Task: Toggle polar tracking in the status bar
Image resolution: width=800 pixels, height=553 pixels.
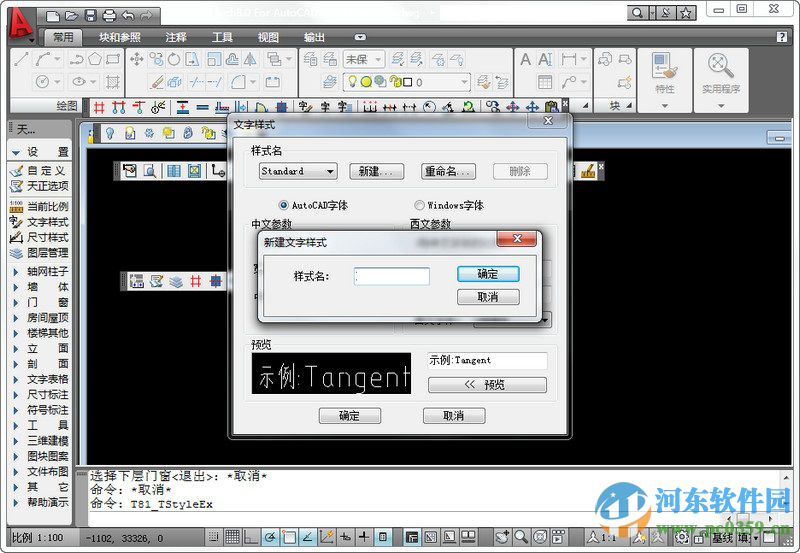Action: point(270,537)
